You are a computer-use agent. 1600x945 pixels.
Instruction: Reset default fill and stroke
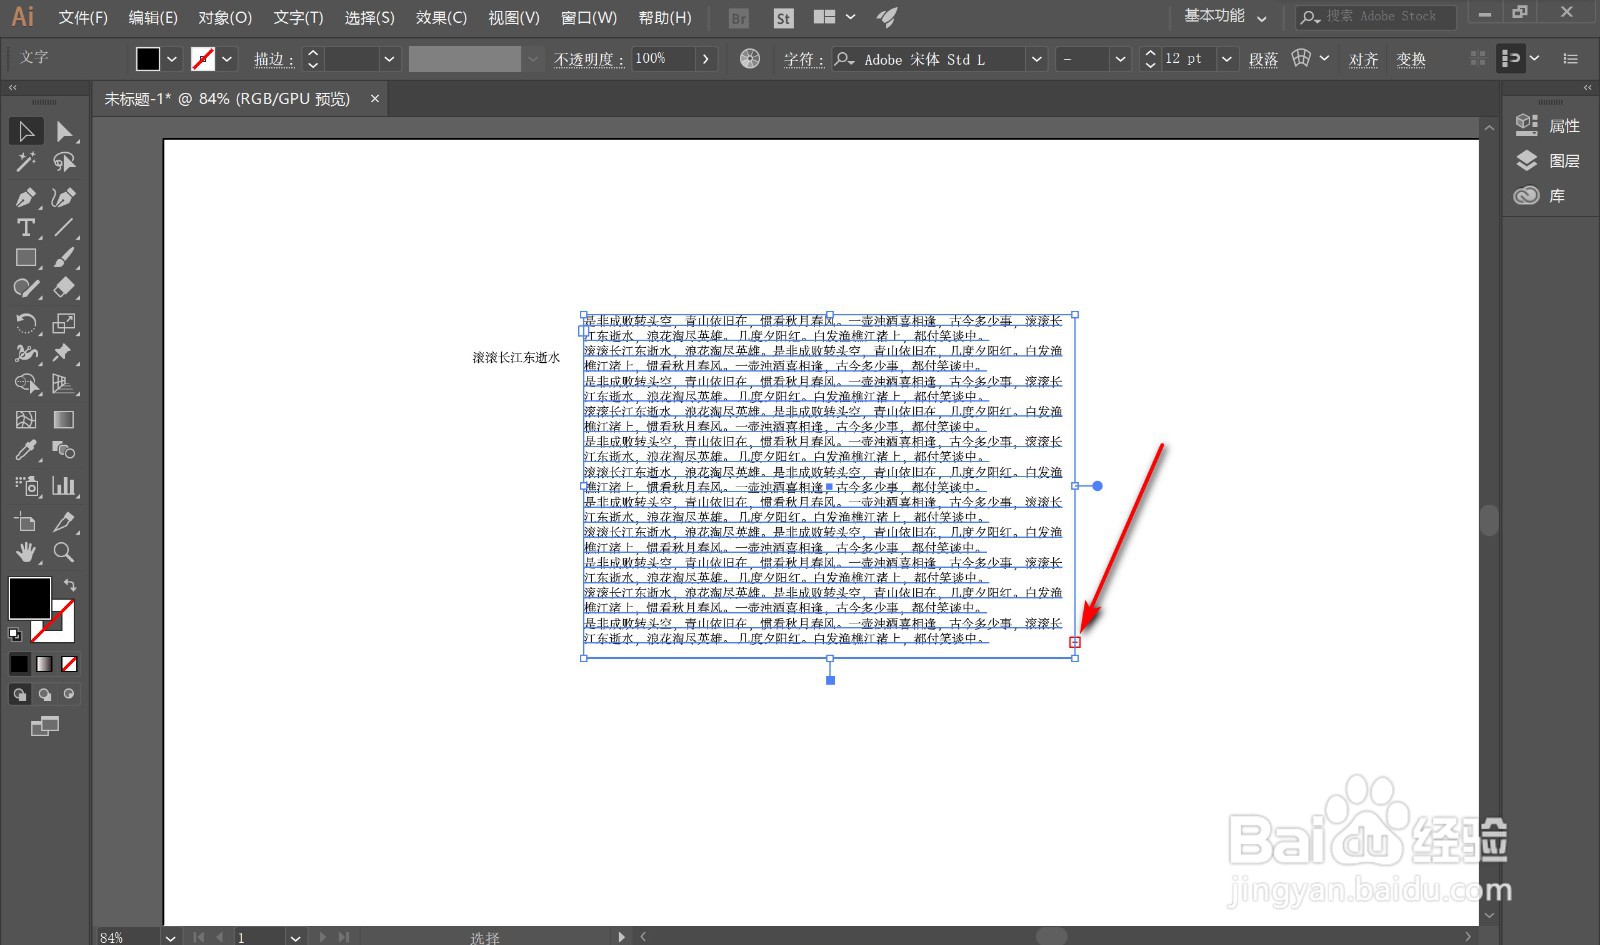tap(15, 634)
